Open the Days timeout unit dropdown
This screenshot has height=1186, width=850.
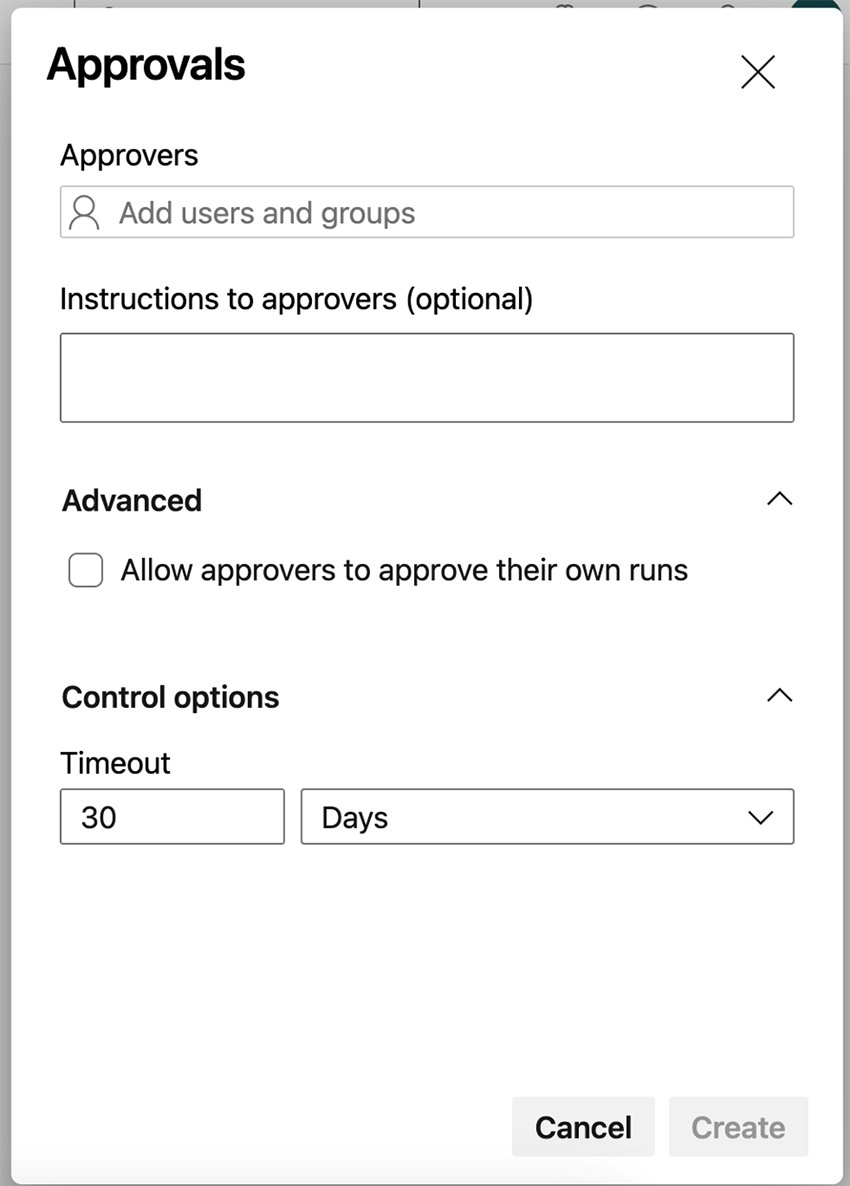548,817
